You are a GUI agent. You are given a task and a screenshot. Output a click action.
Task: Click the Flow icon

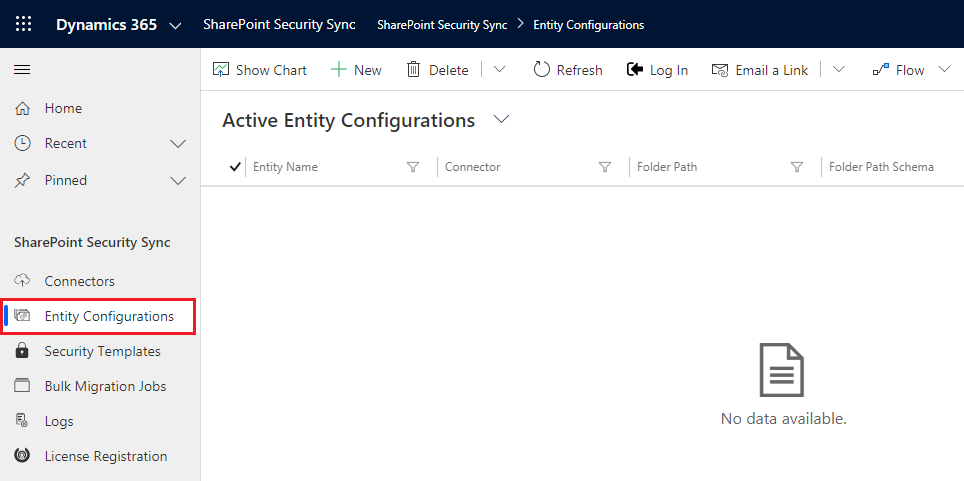(881, 70)
